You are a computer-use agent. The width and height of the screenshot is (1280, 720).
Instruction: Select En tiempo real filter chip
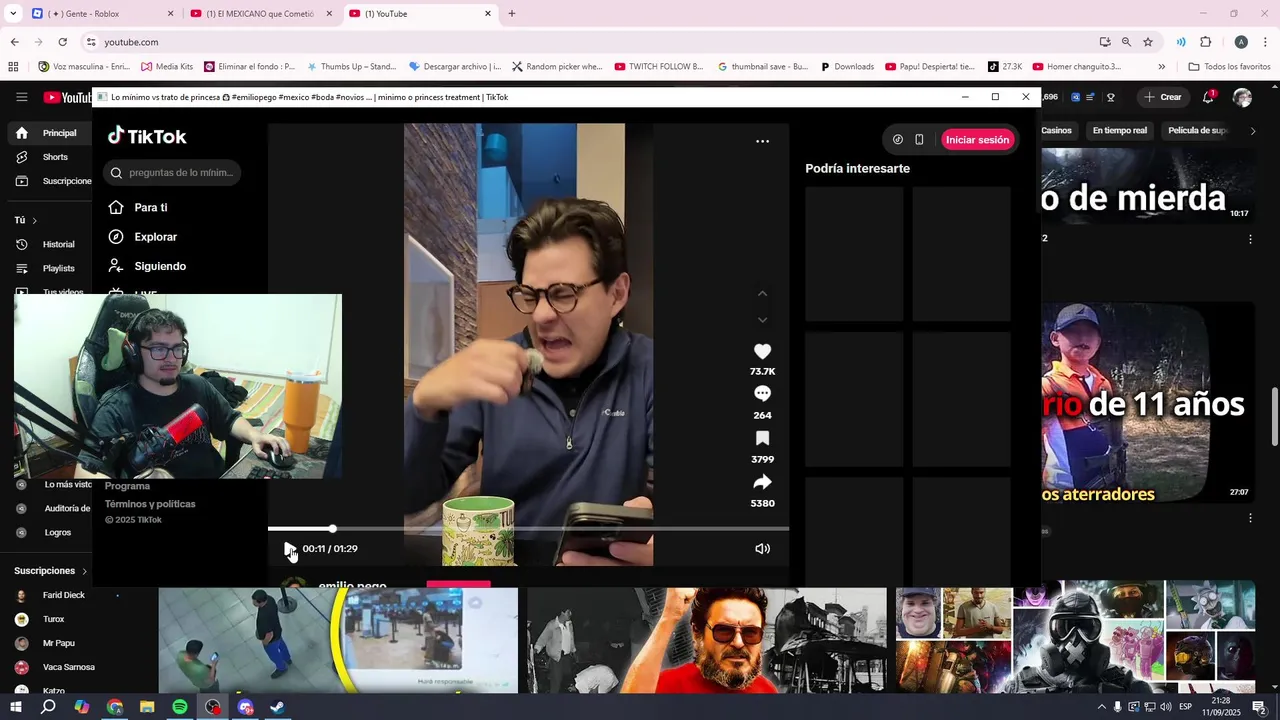tap(1119, 130)
